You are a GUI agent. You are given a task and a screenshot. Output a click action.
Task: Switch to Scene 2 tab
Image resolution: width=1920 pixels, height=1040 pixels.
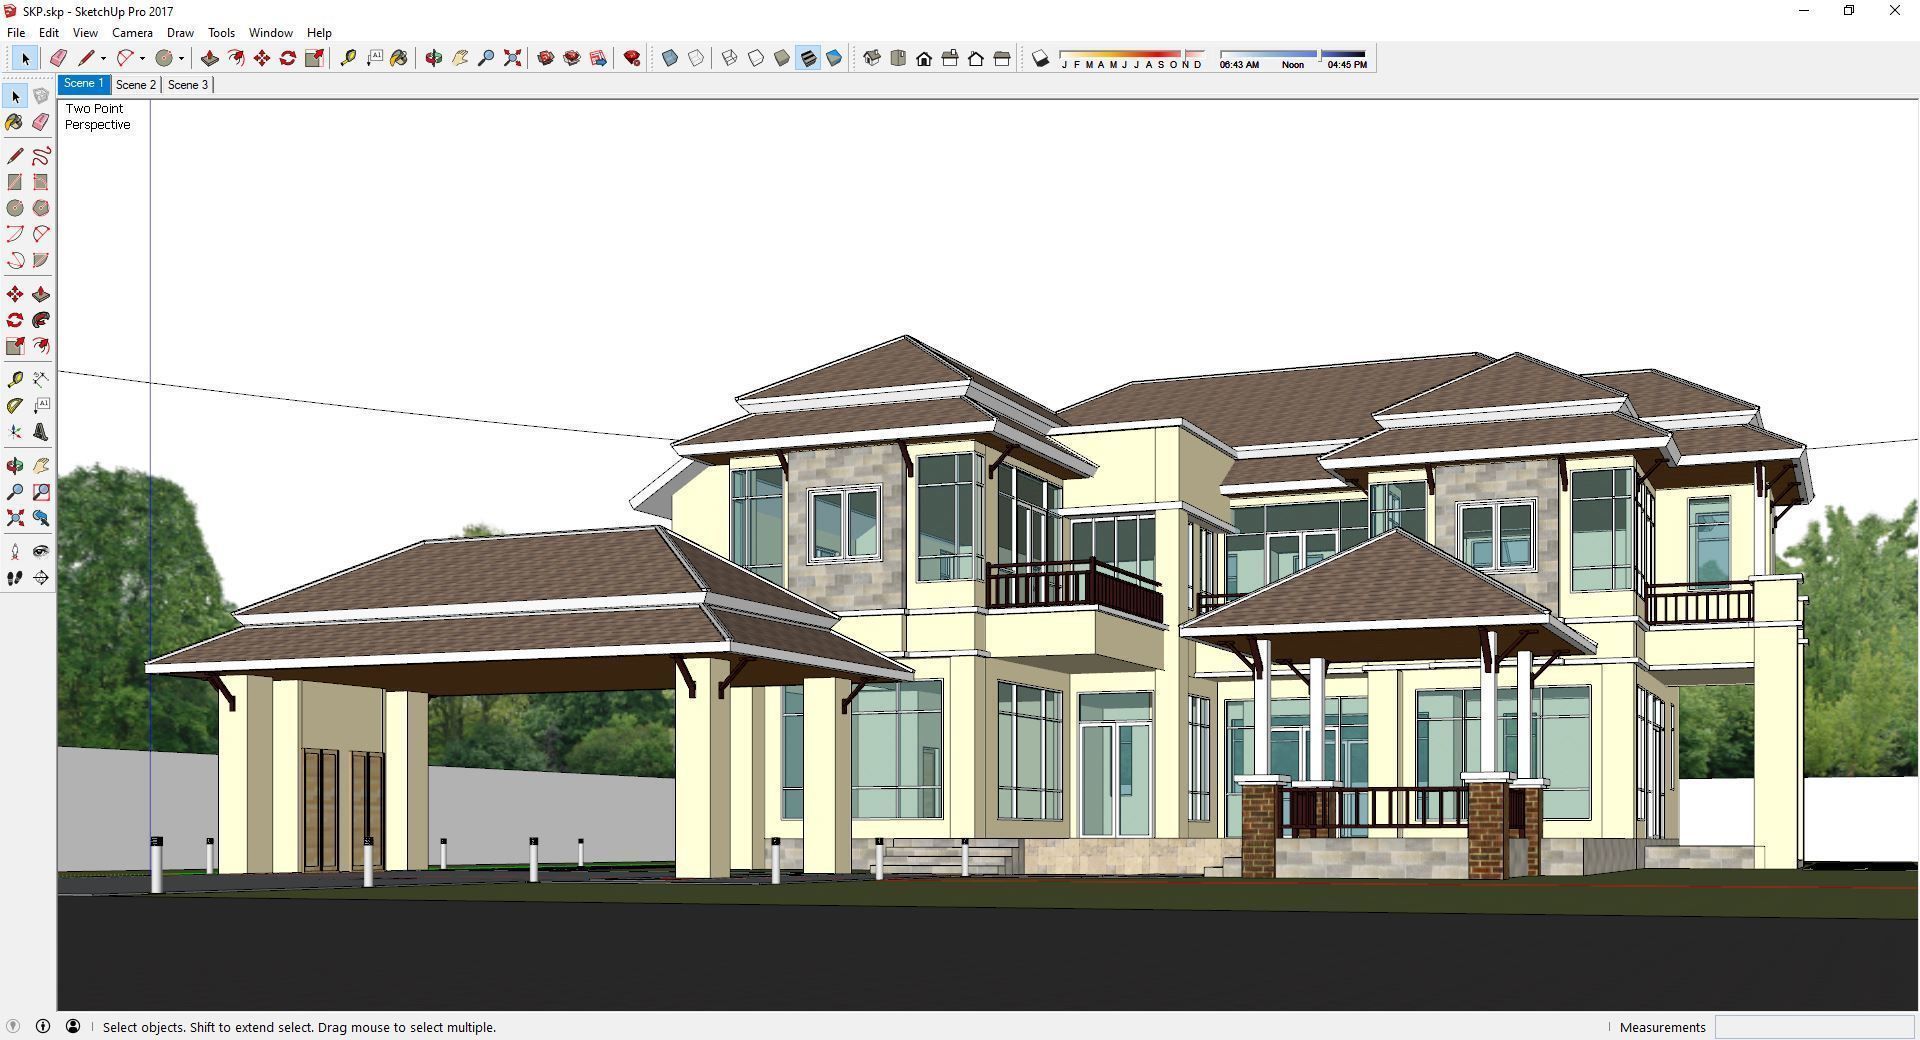[136, 85]
